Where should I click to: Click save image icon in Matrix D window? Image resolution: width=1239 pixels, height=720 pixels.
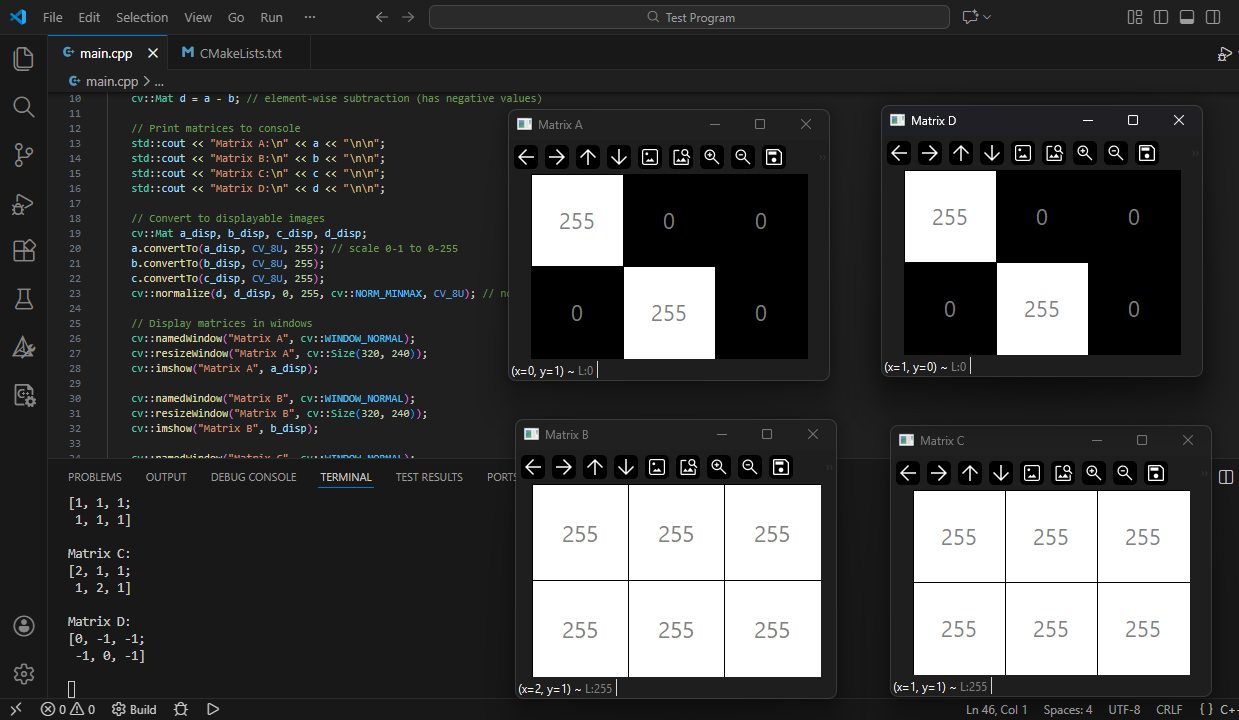point(1147,153)
